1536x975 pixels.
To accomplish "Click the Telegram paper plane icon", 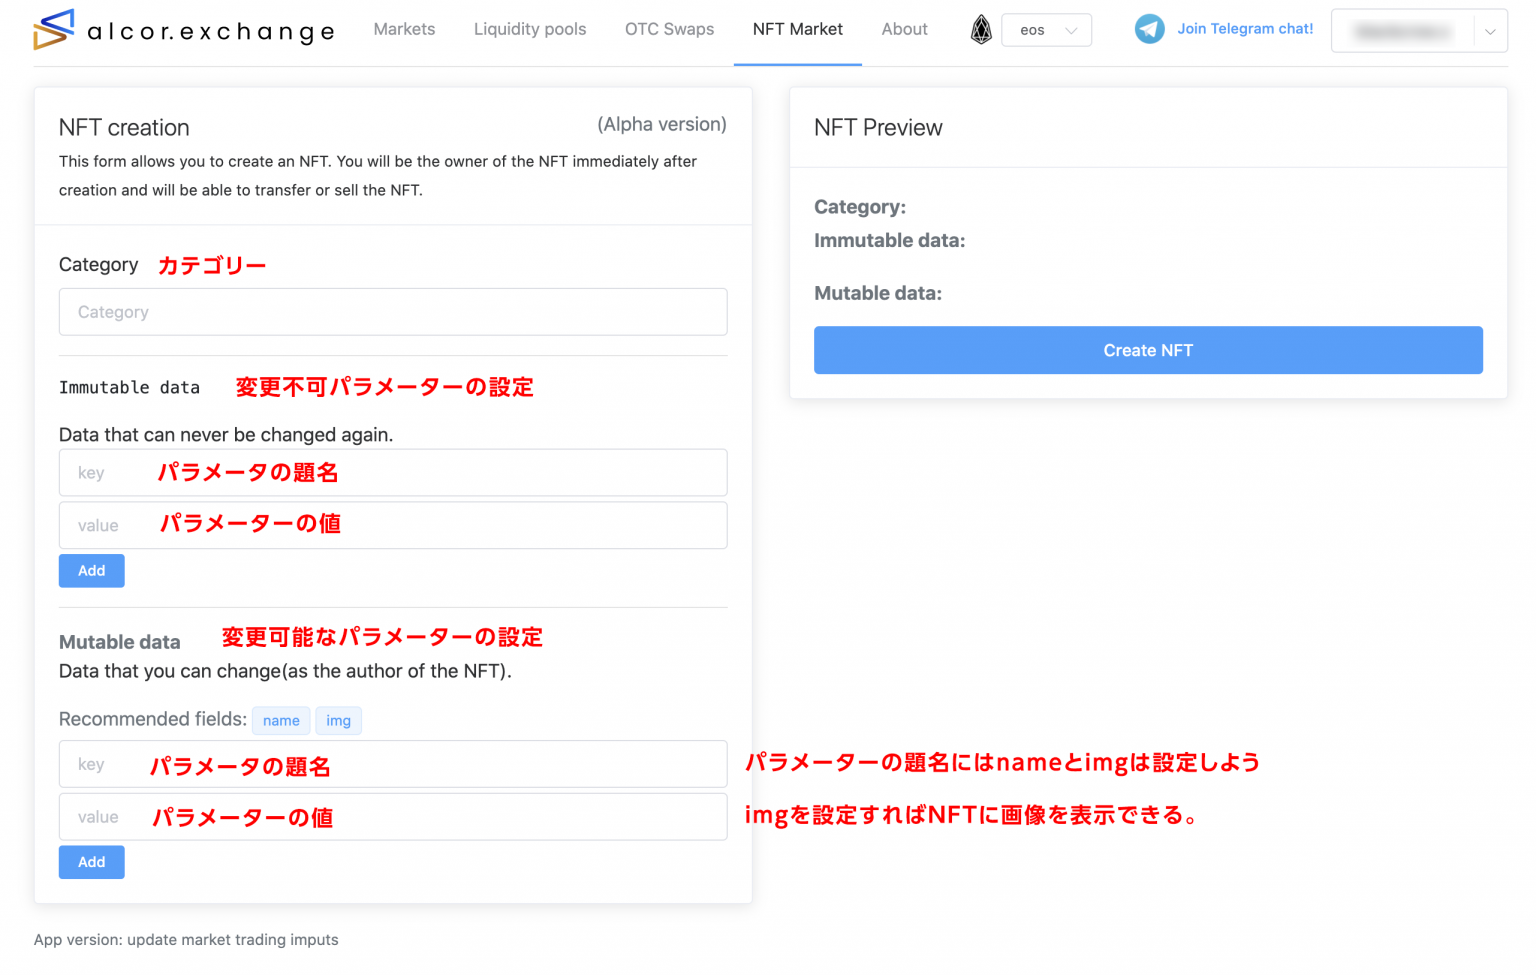I will 1149,28.
